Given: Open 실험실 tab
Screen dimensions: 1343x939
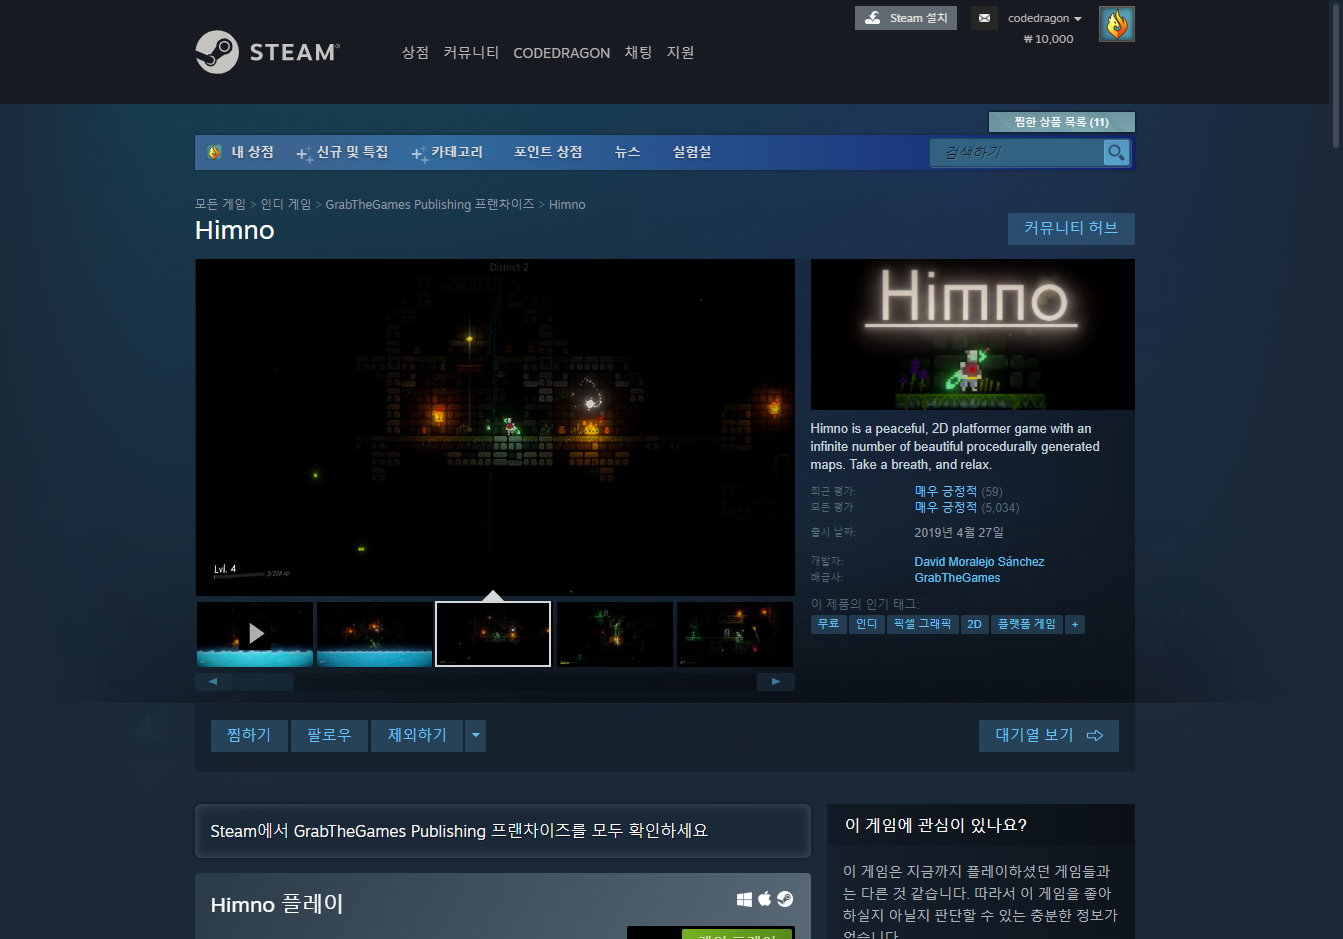Looking at the screenshot, I should click(692, 152).
